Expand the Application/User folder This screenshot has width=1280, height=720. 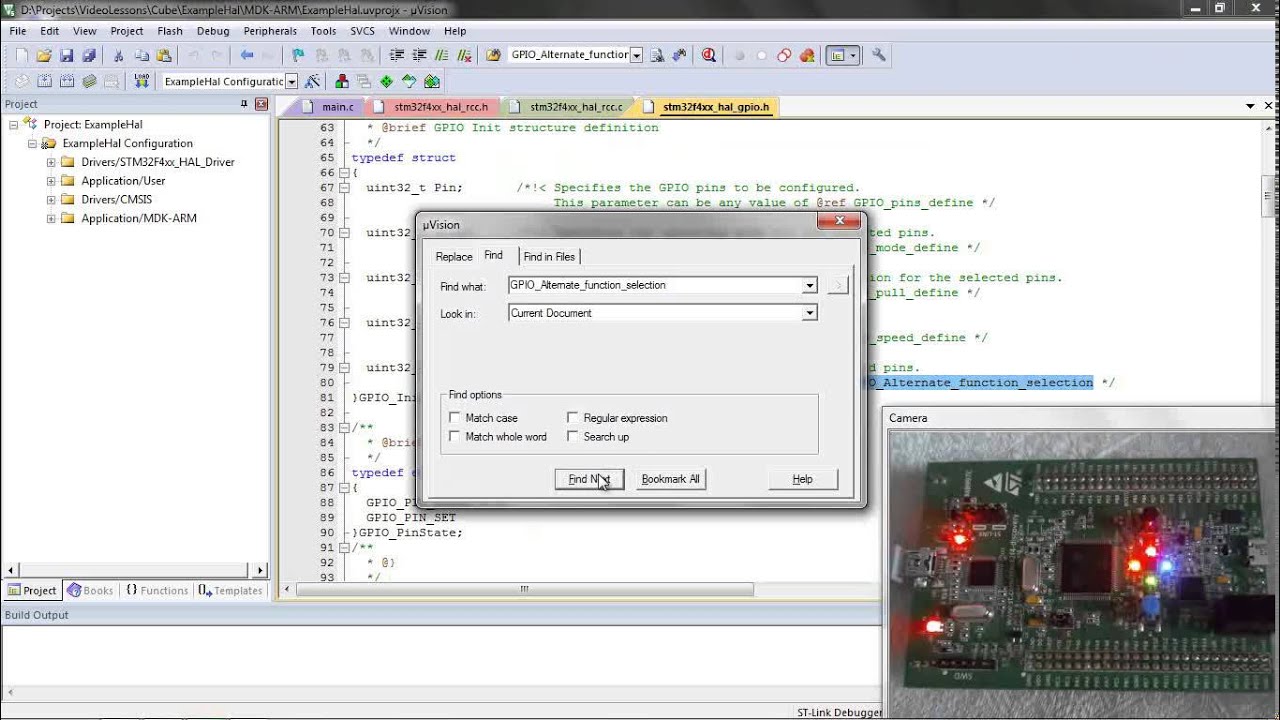coord(51,181)
